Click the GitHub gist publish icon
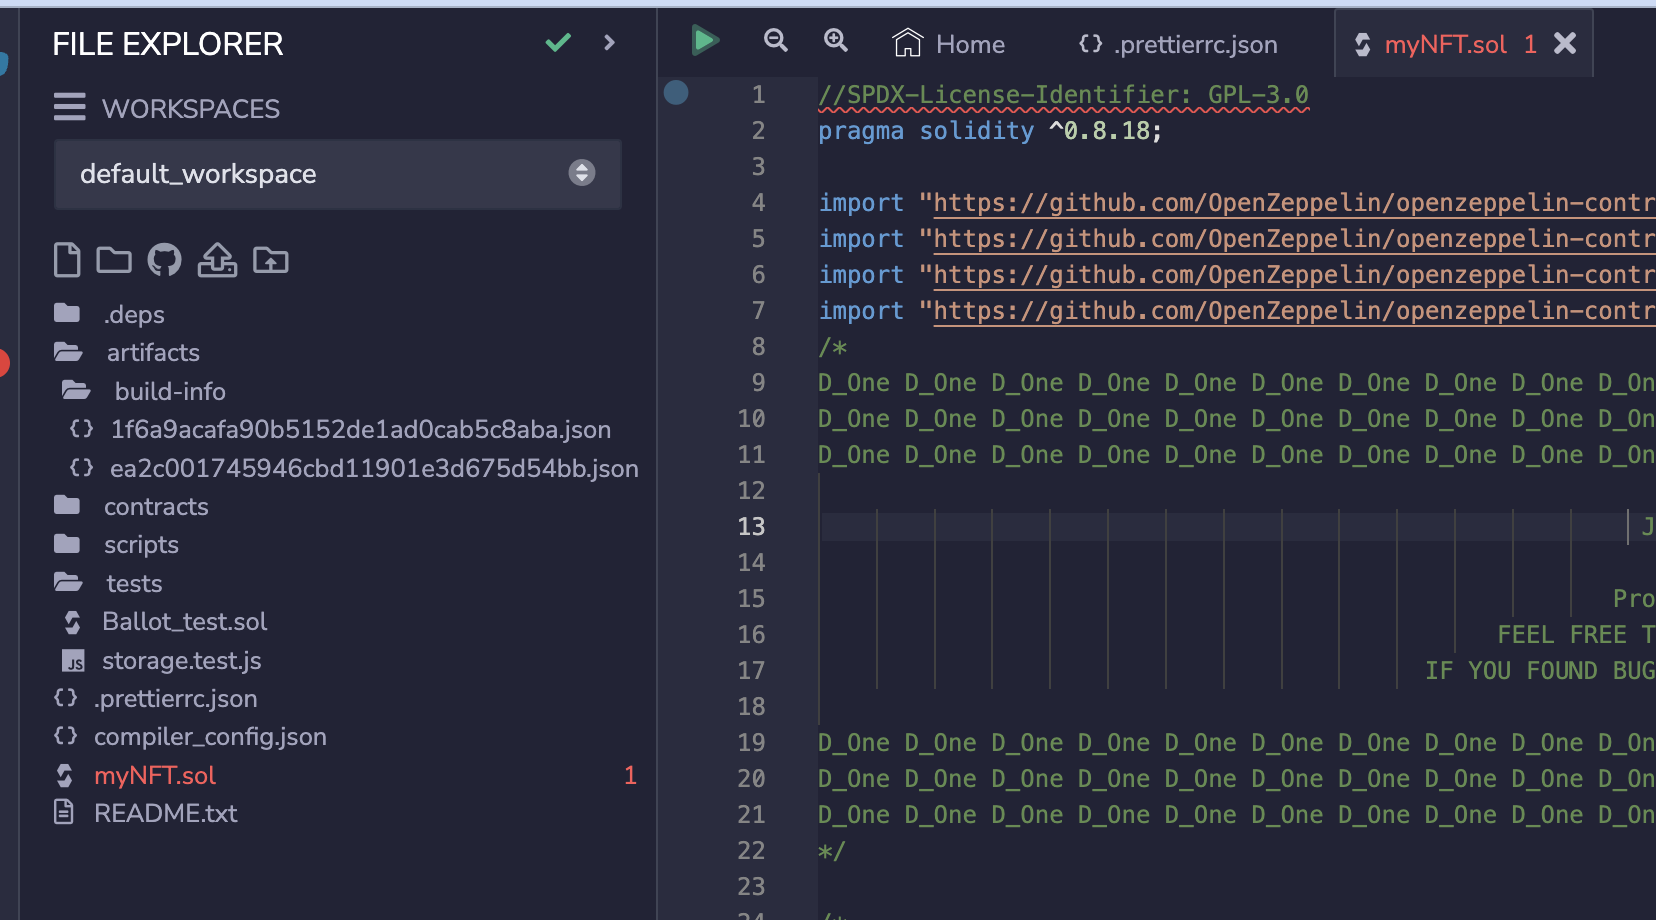The image size is (1656, 920). click(x=164, y=260)
